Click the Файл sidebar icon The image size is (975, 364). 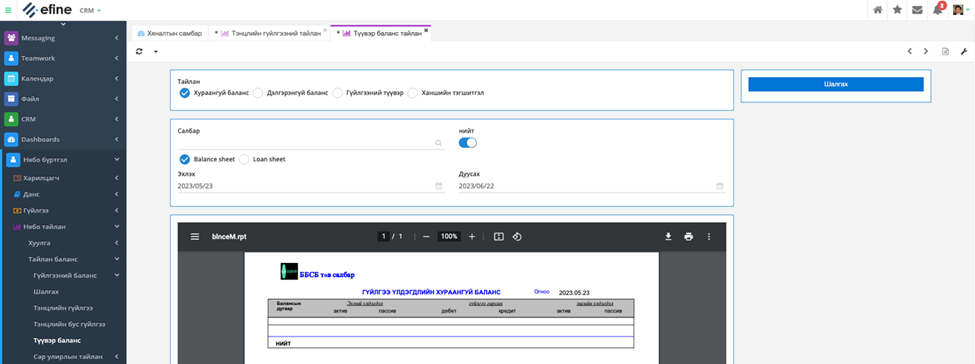coord(11,98)
